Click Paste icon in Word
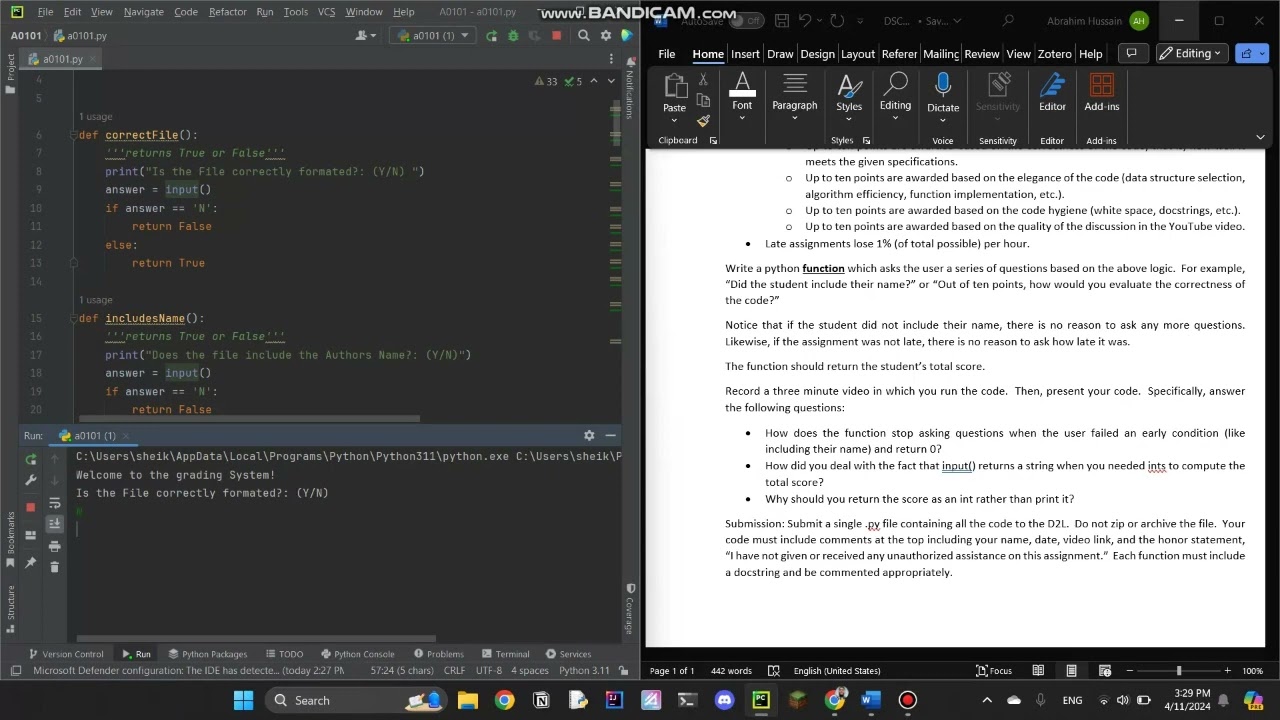 pos(675,87)
